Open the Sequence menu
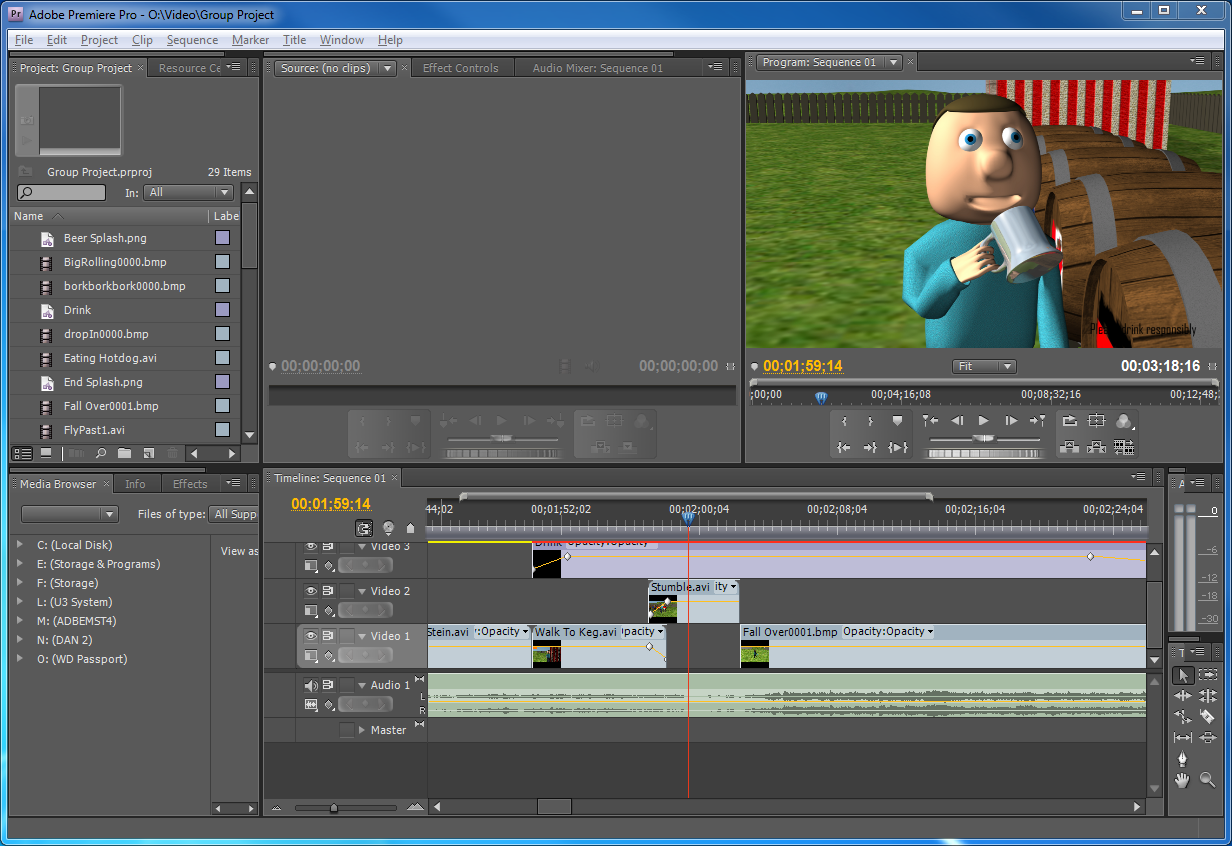 click(x=192, y=40)
